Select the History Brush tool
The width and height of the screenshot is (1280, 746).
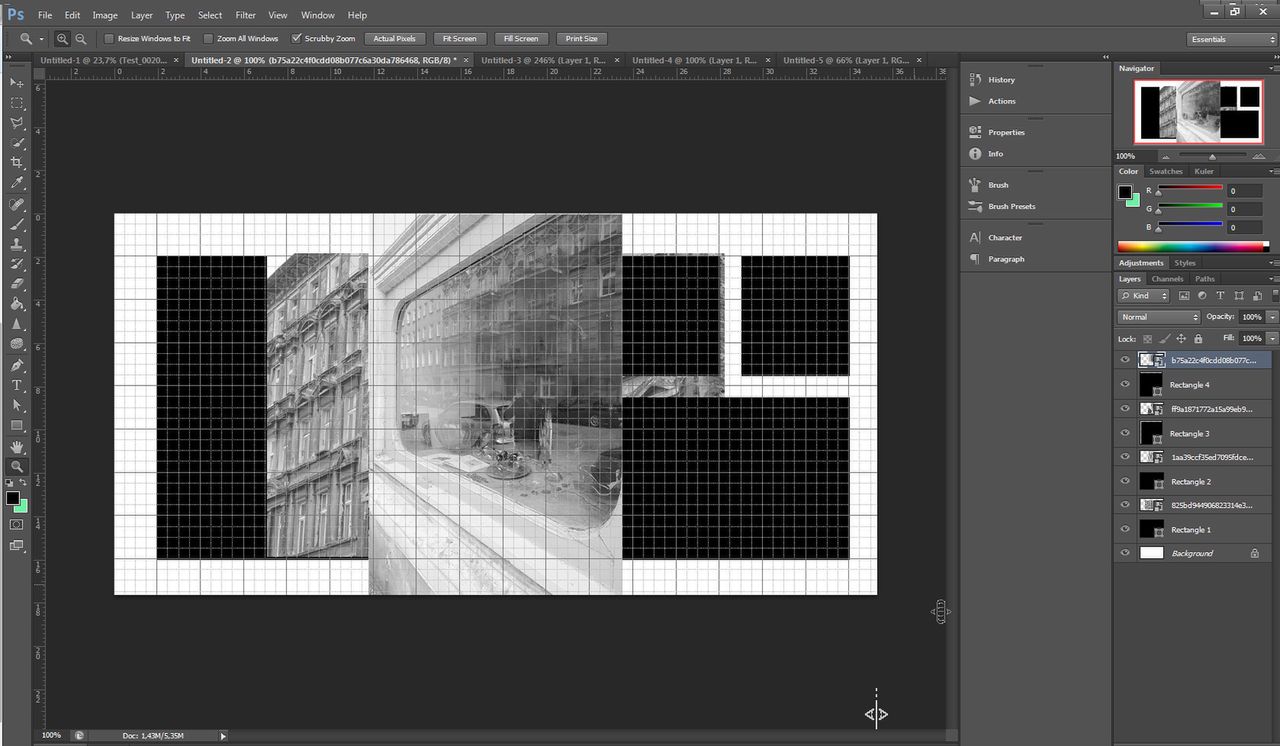17,264
